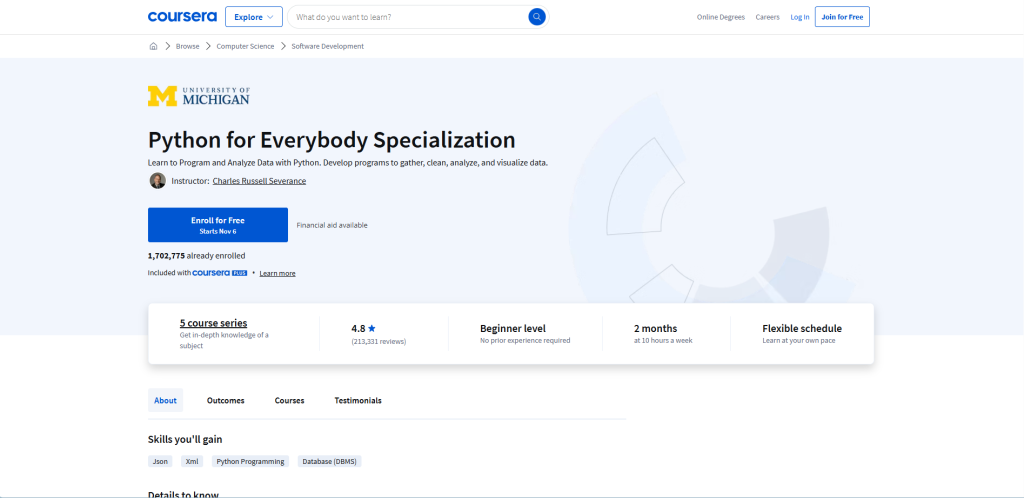Click the Log In link

pos(800,18)
